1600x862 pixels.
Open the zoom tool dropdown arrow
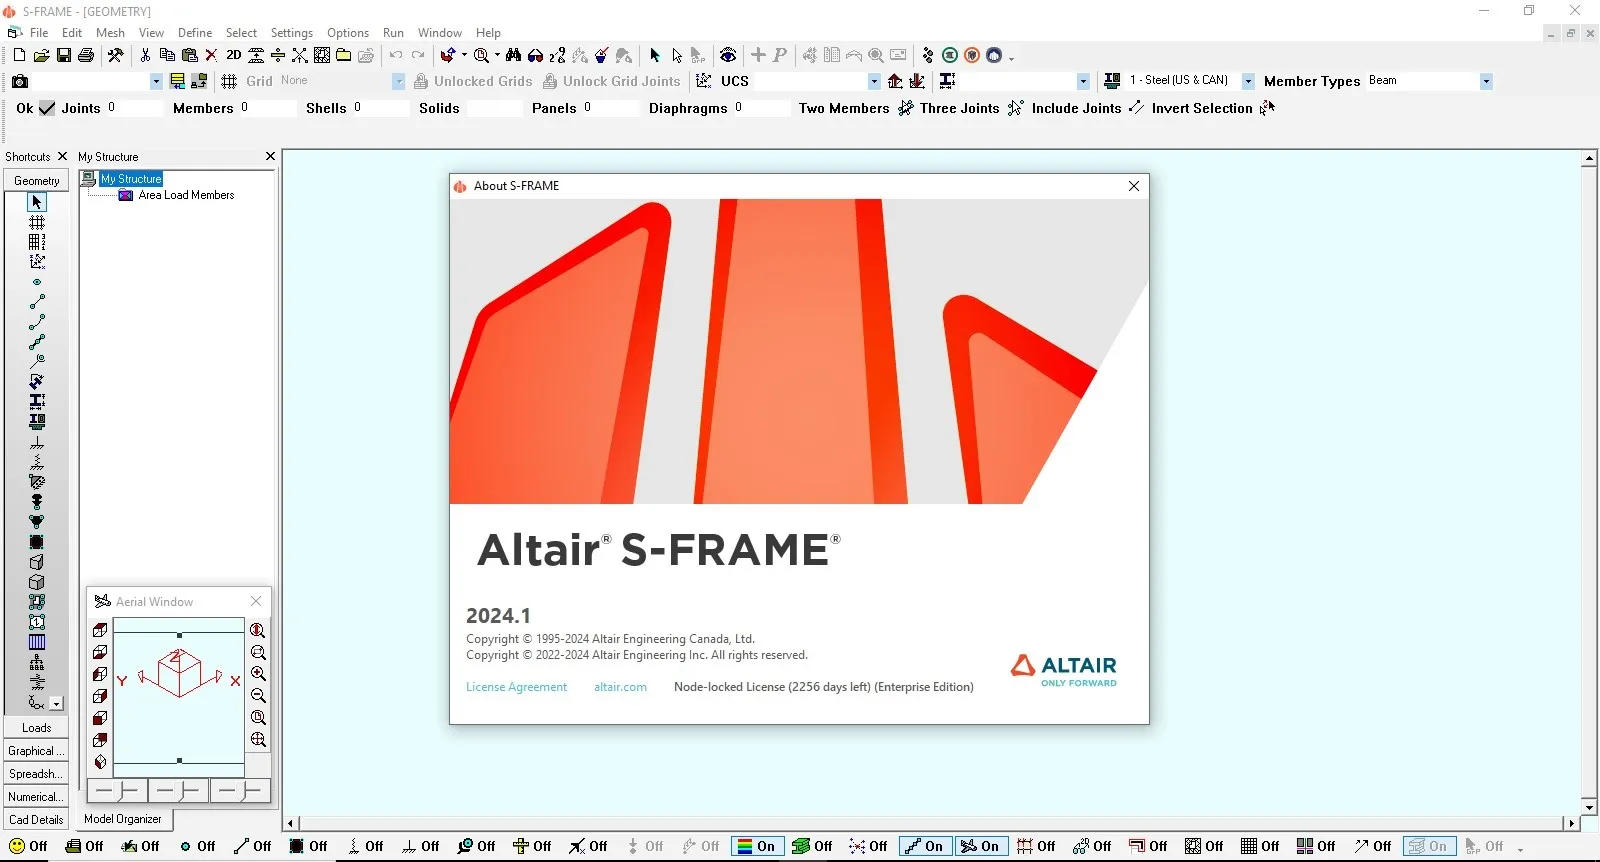[497, 55]
